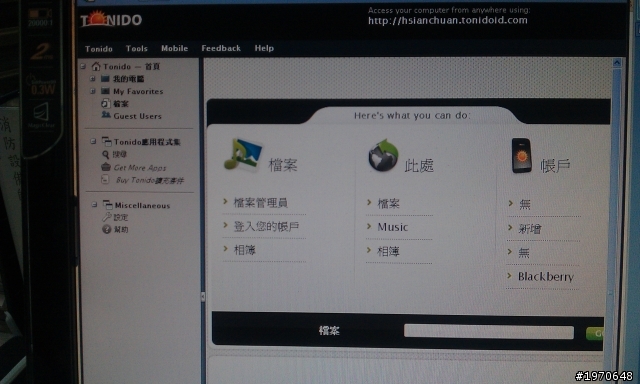Image resolution: width=640 pixels, height=384 pixels.
Task: Open the Blackberry link
Action: tap(546, 277)
